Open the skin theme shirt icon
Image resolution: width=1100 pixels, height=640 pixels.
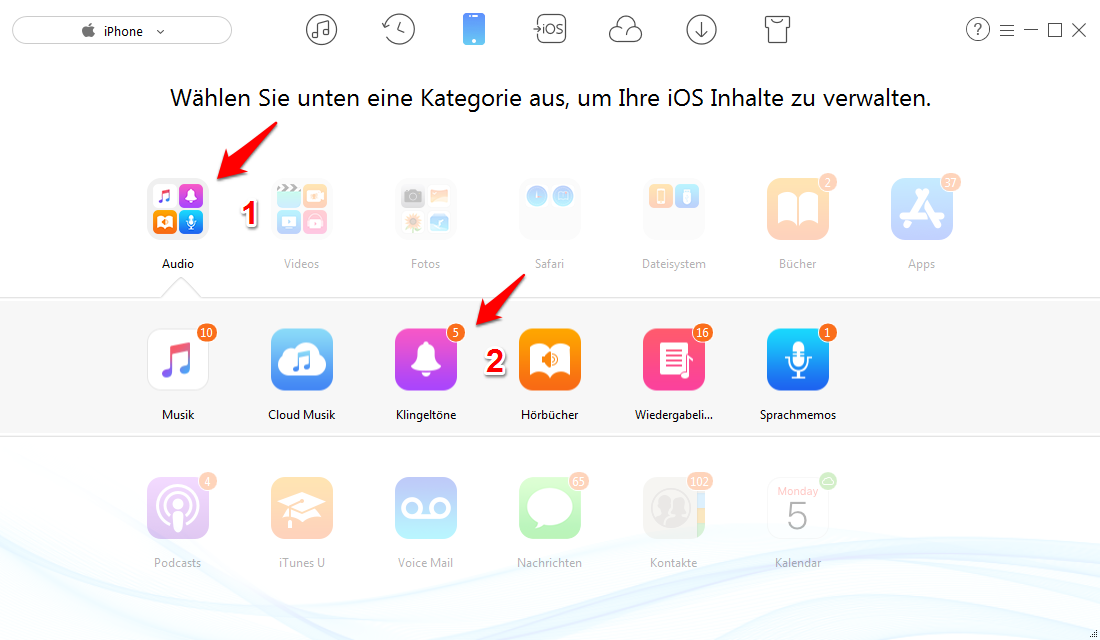(x=777, y=30)
